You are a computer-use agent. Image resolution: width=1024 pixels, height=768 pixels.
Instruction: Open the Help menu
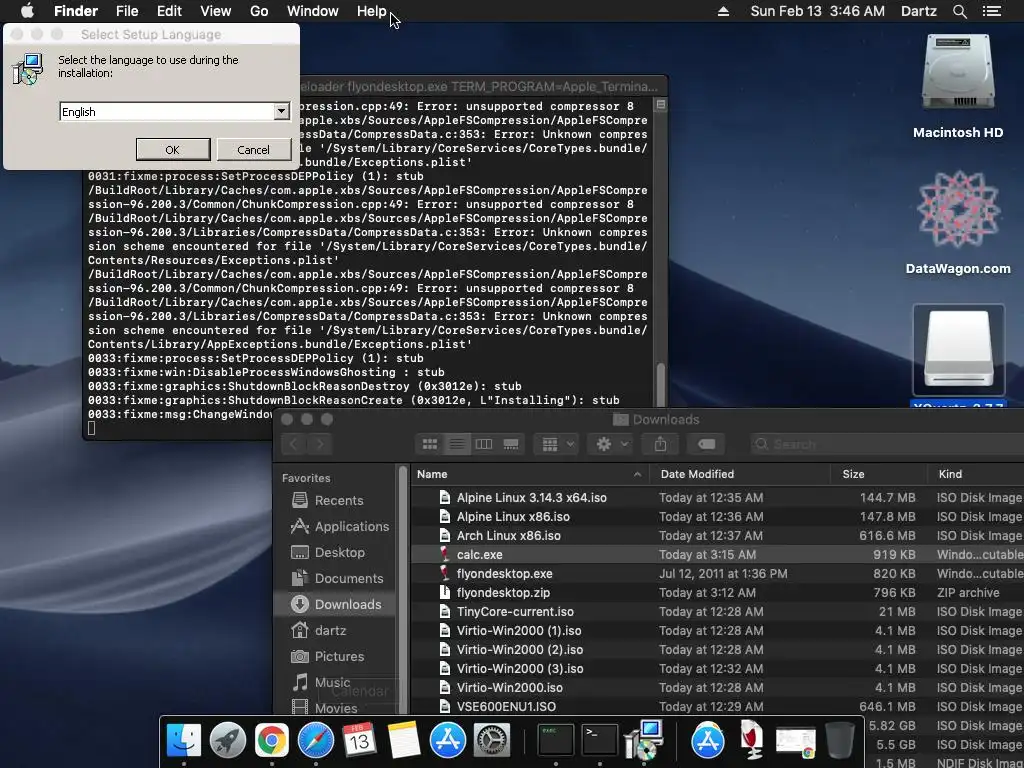point(372,11)
